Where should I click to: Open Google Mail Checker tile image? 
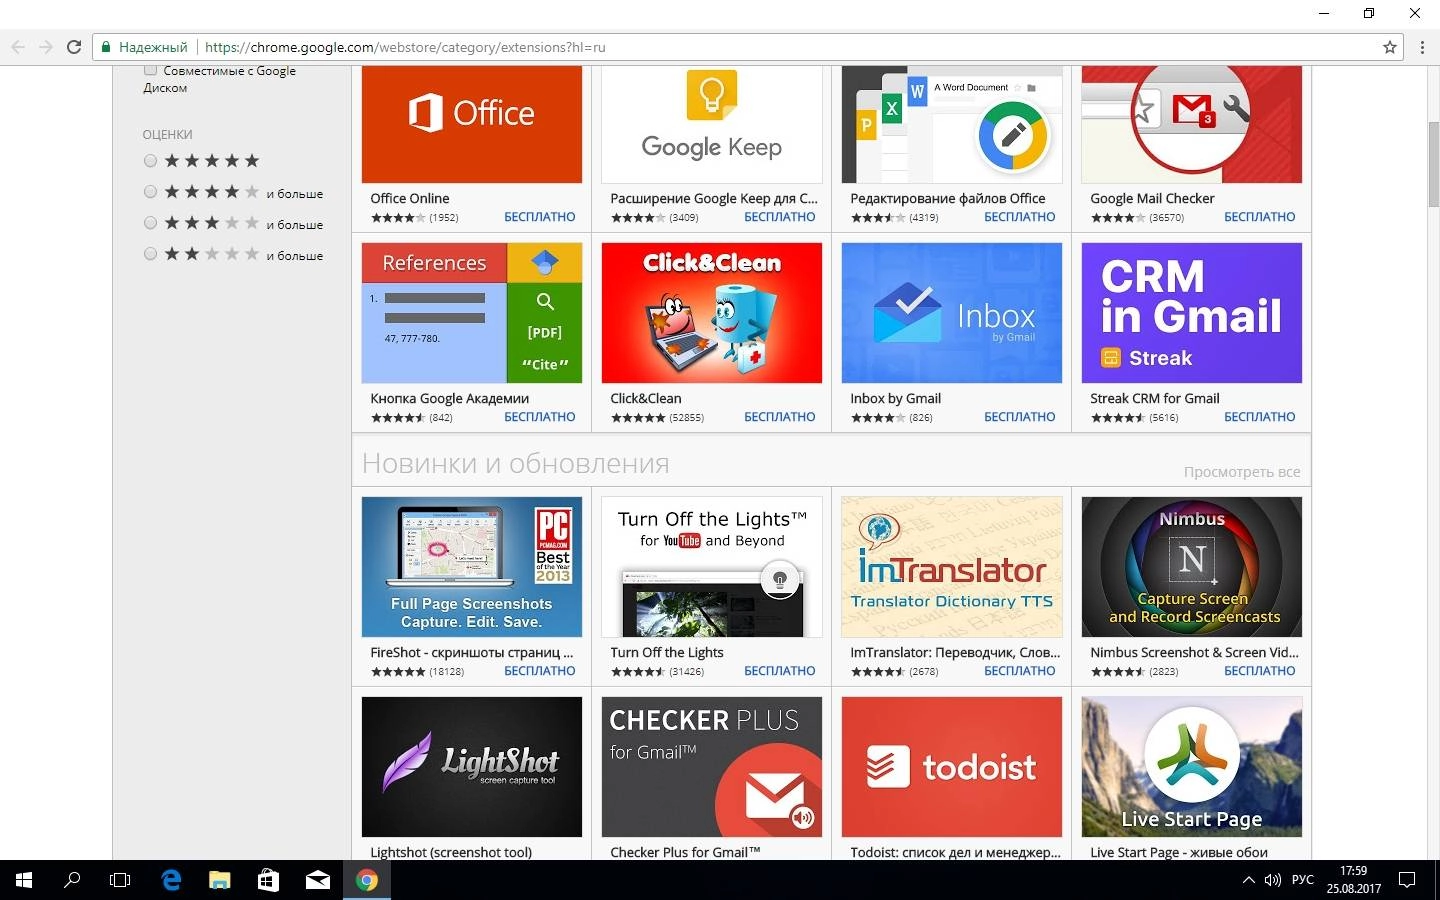[1192, 125]
